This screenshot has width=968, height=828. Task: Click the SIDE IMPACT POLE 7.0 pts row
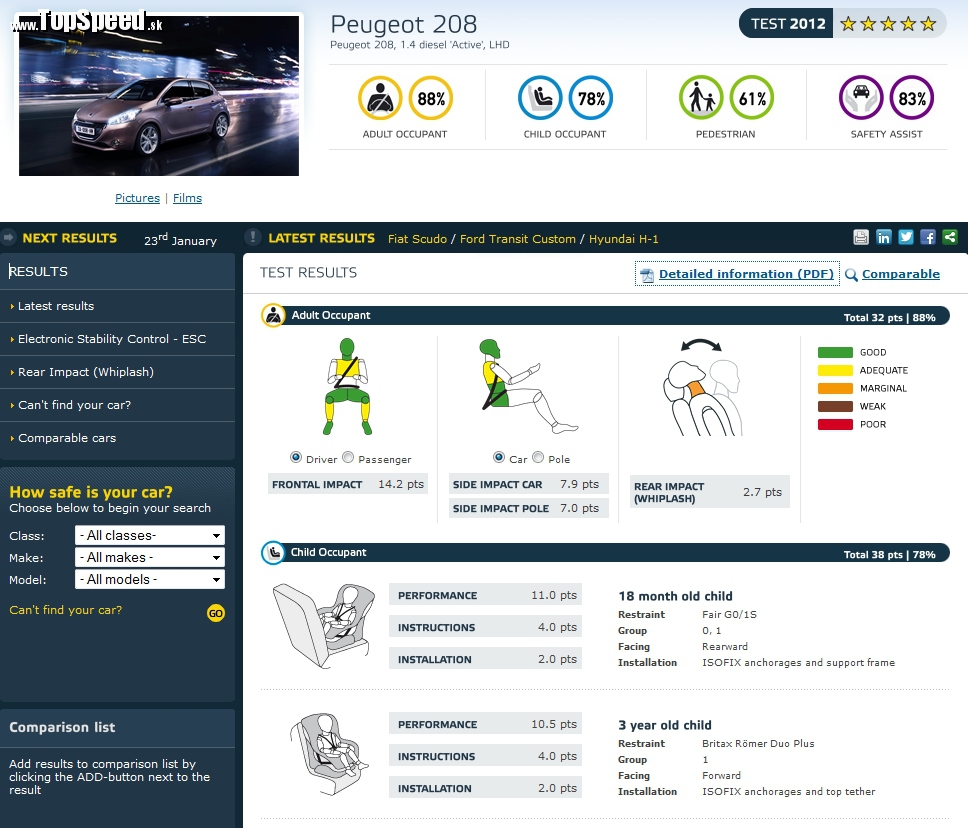(x=528, y=508)
